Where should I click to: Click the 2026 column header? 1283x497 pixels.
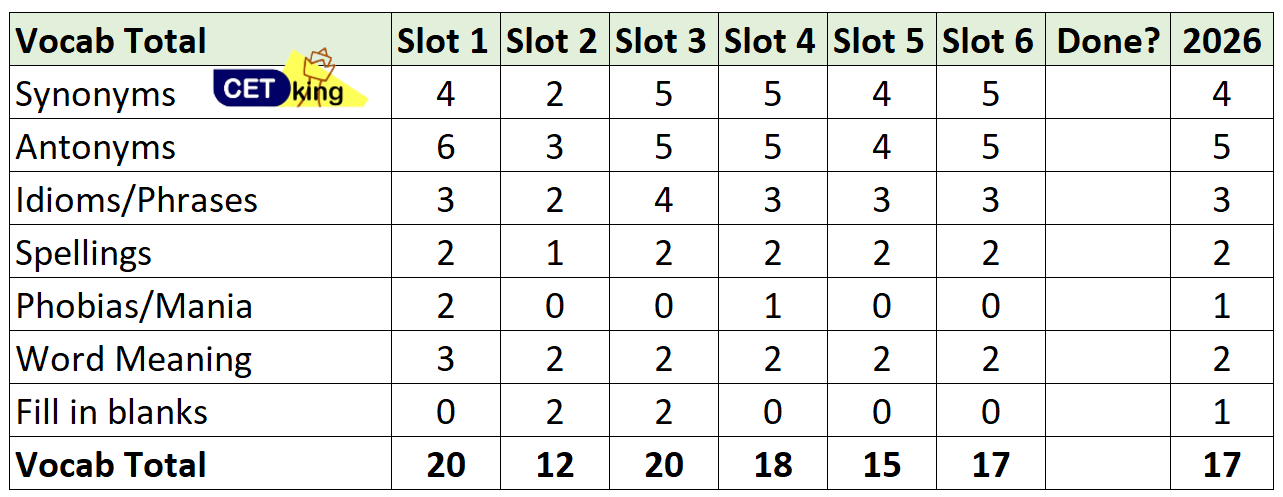click(x=1221, y=41)
